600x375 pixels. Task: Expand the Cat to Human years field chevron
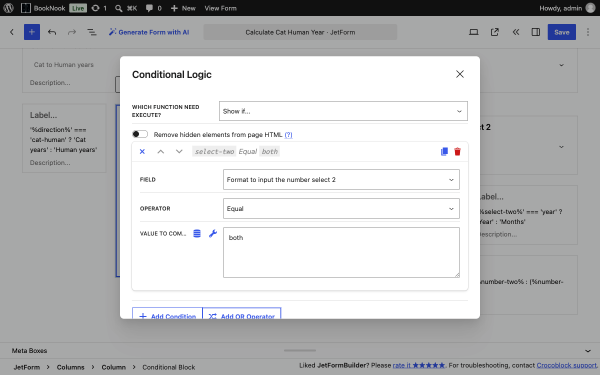[561, 65]
